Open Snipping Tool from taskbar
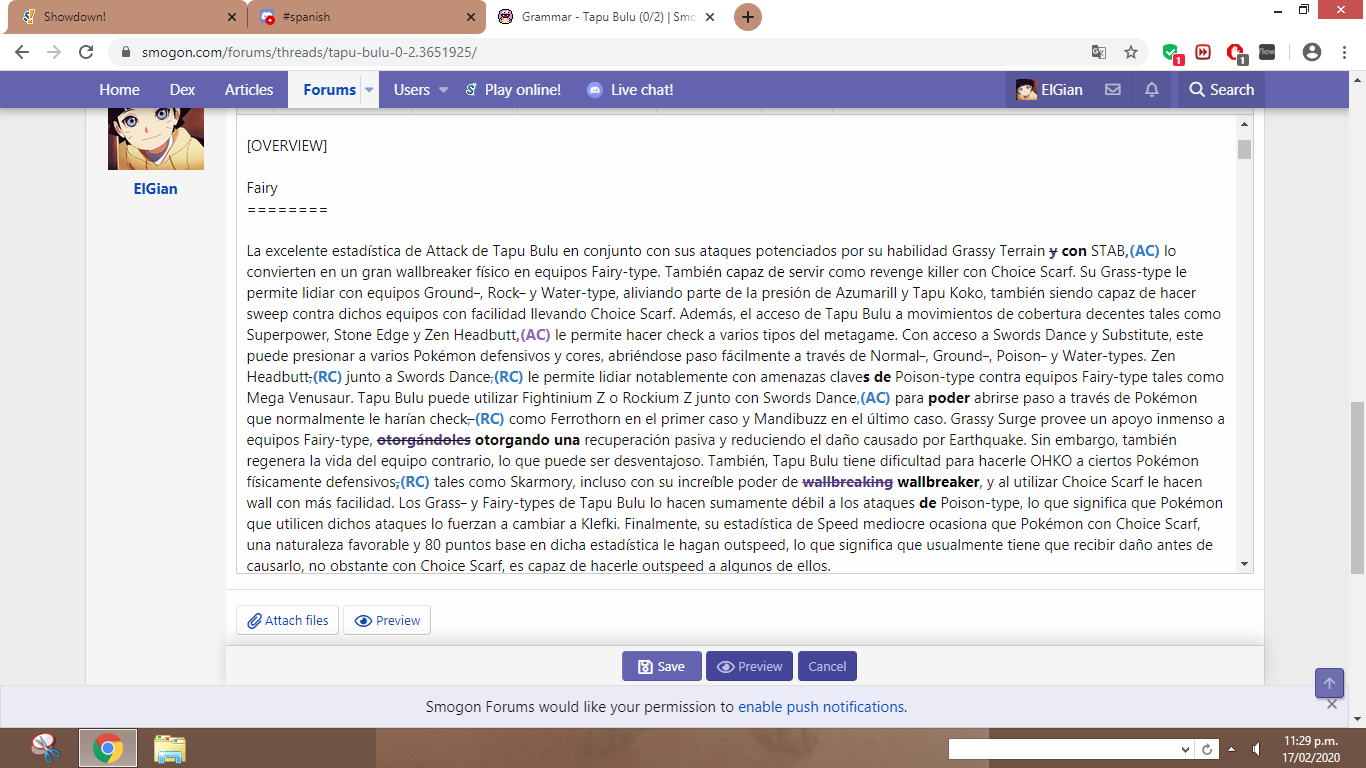 tap(44, 748)
